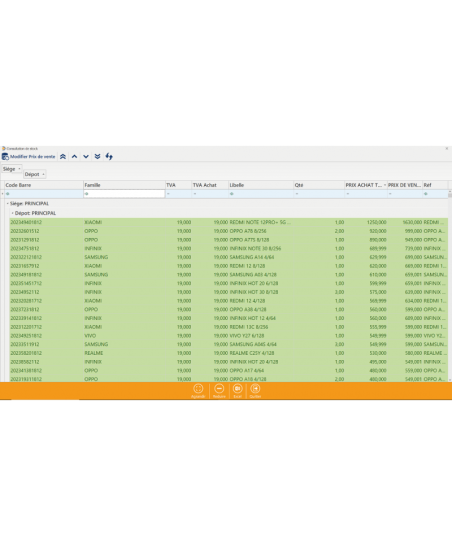Click Libelle filter row cell
Screen dimensions: 452x547
[x=261, y=194]
